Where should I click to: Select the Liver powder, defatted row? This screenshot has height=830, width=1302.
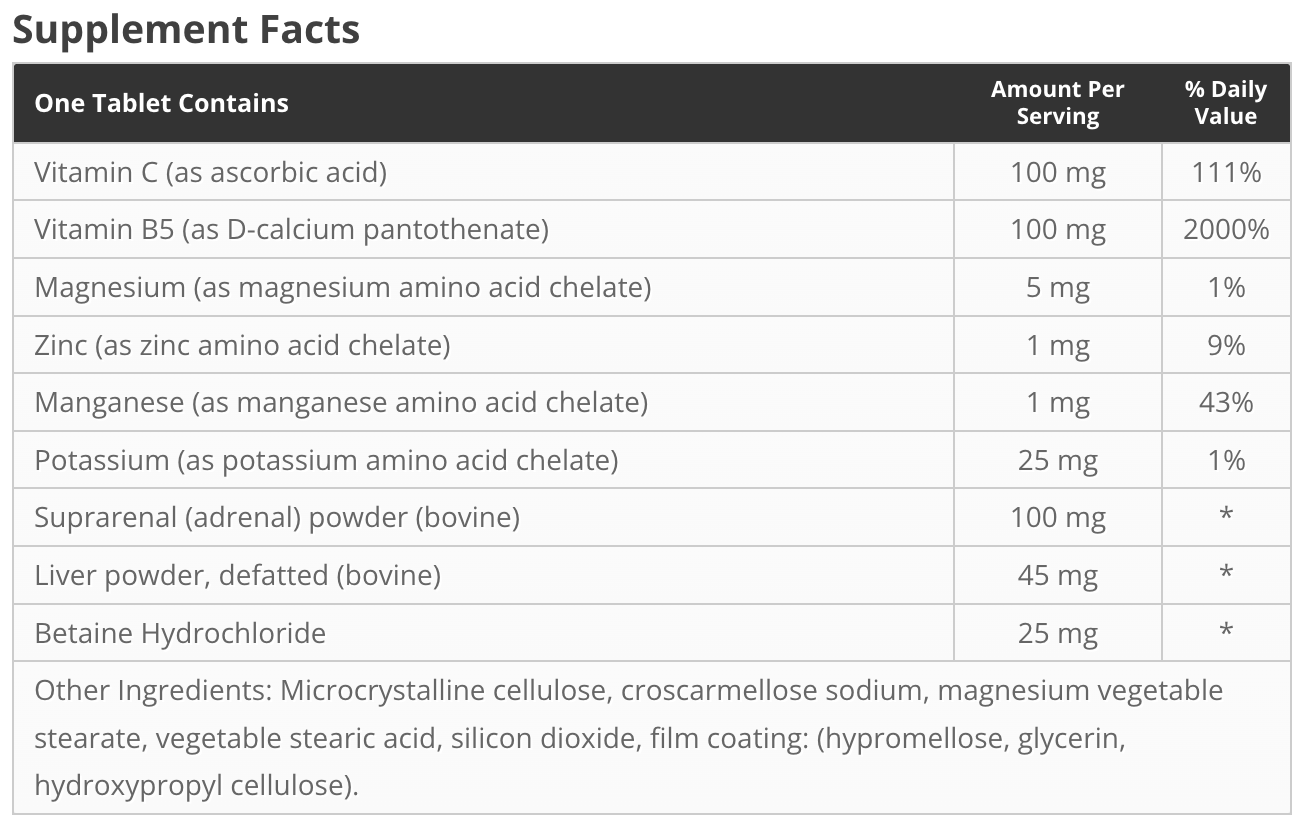coord(237,575)
